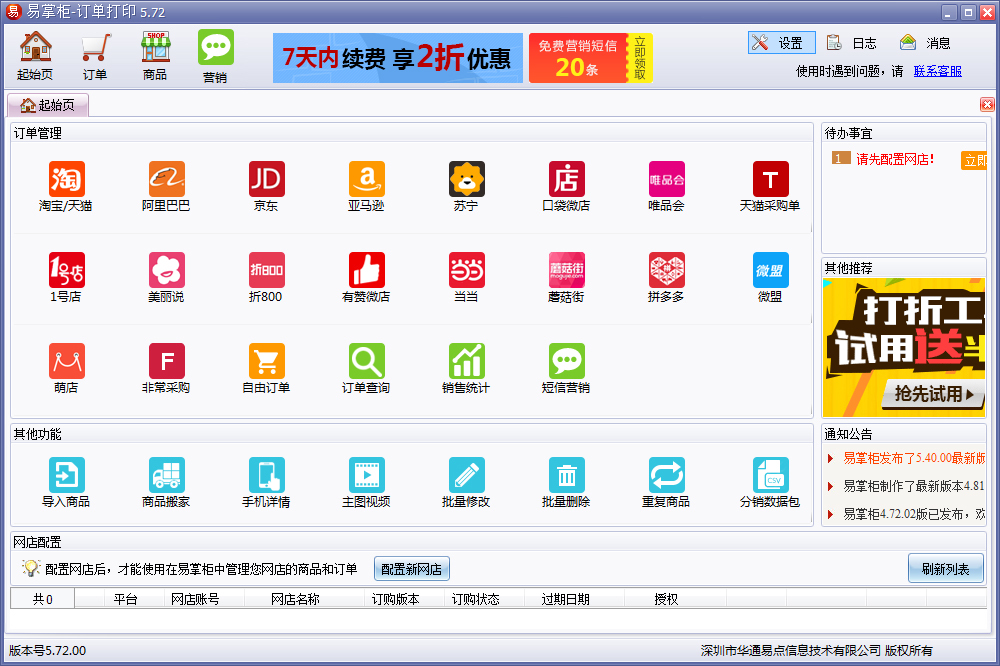1000x666 pixels.
Task: Select the 拼多多 icon
Action: pyautogui.click(x=666, y=277)
